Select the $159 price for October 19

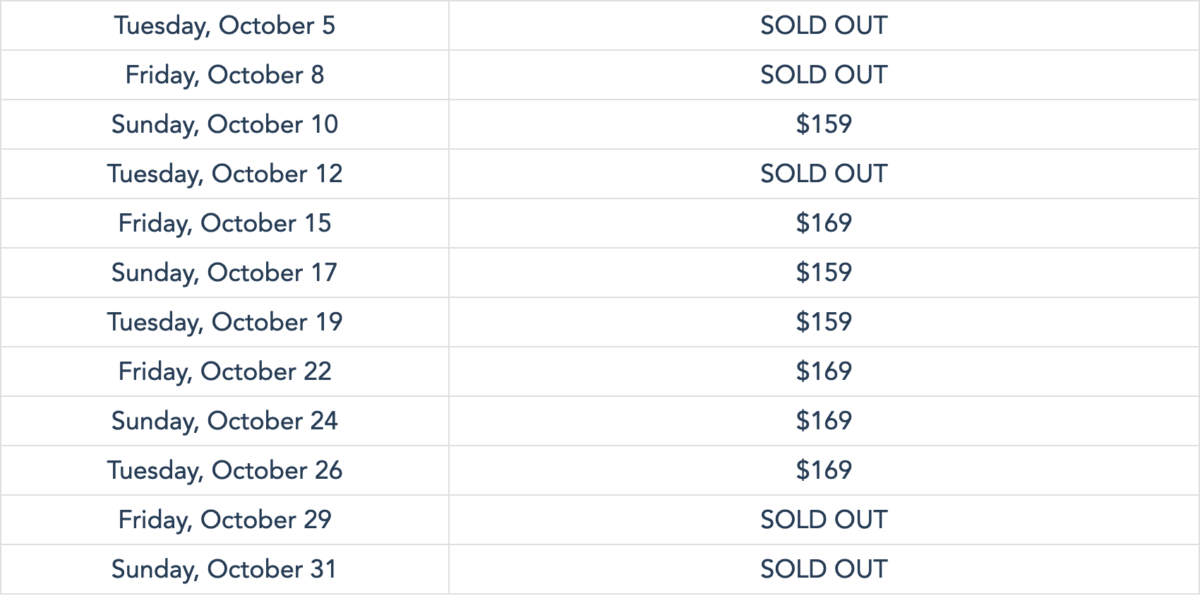pos(823,322)
